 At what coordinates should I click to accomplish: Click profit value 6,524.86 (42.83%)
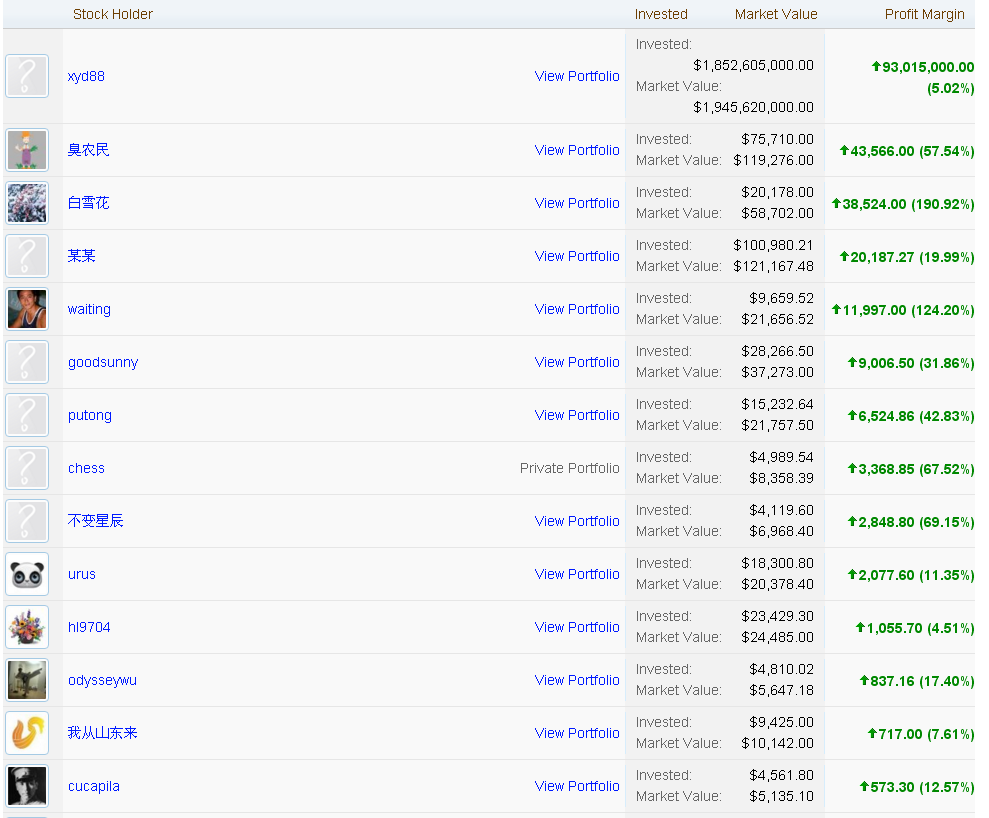(x=911, y=416)
